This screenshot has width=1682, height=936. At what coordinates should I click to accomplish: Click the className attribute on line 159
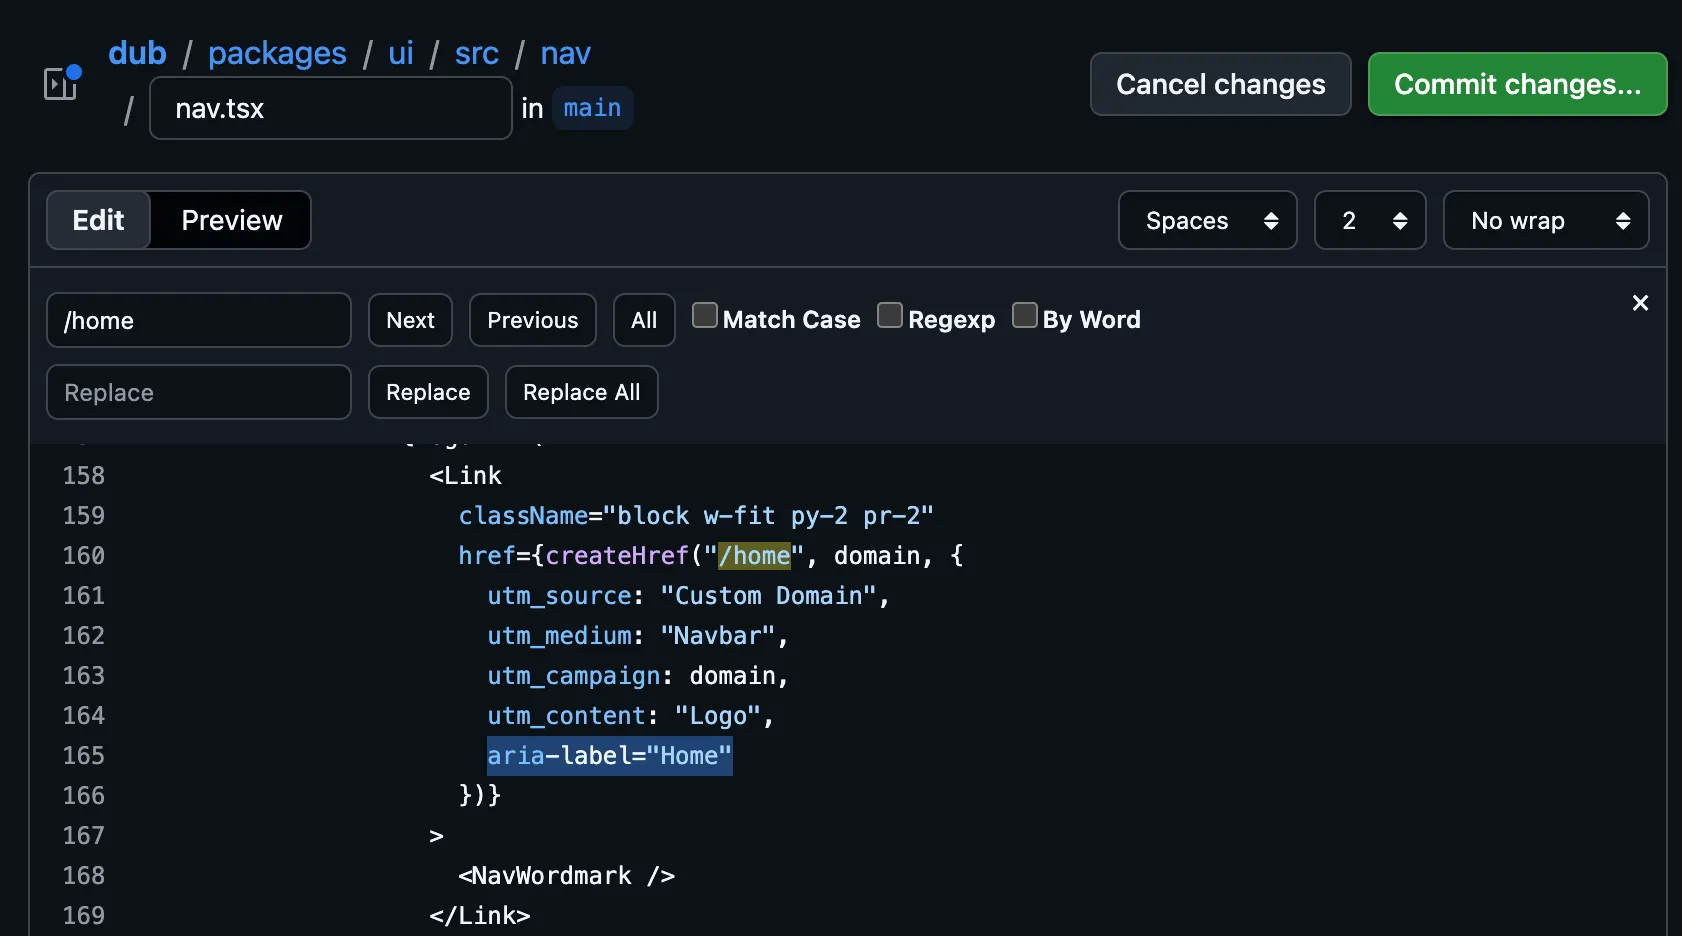coord(523,515)
